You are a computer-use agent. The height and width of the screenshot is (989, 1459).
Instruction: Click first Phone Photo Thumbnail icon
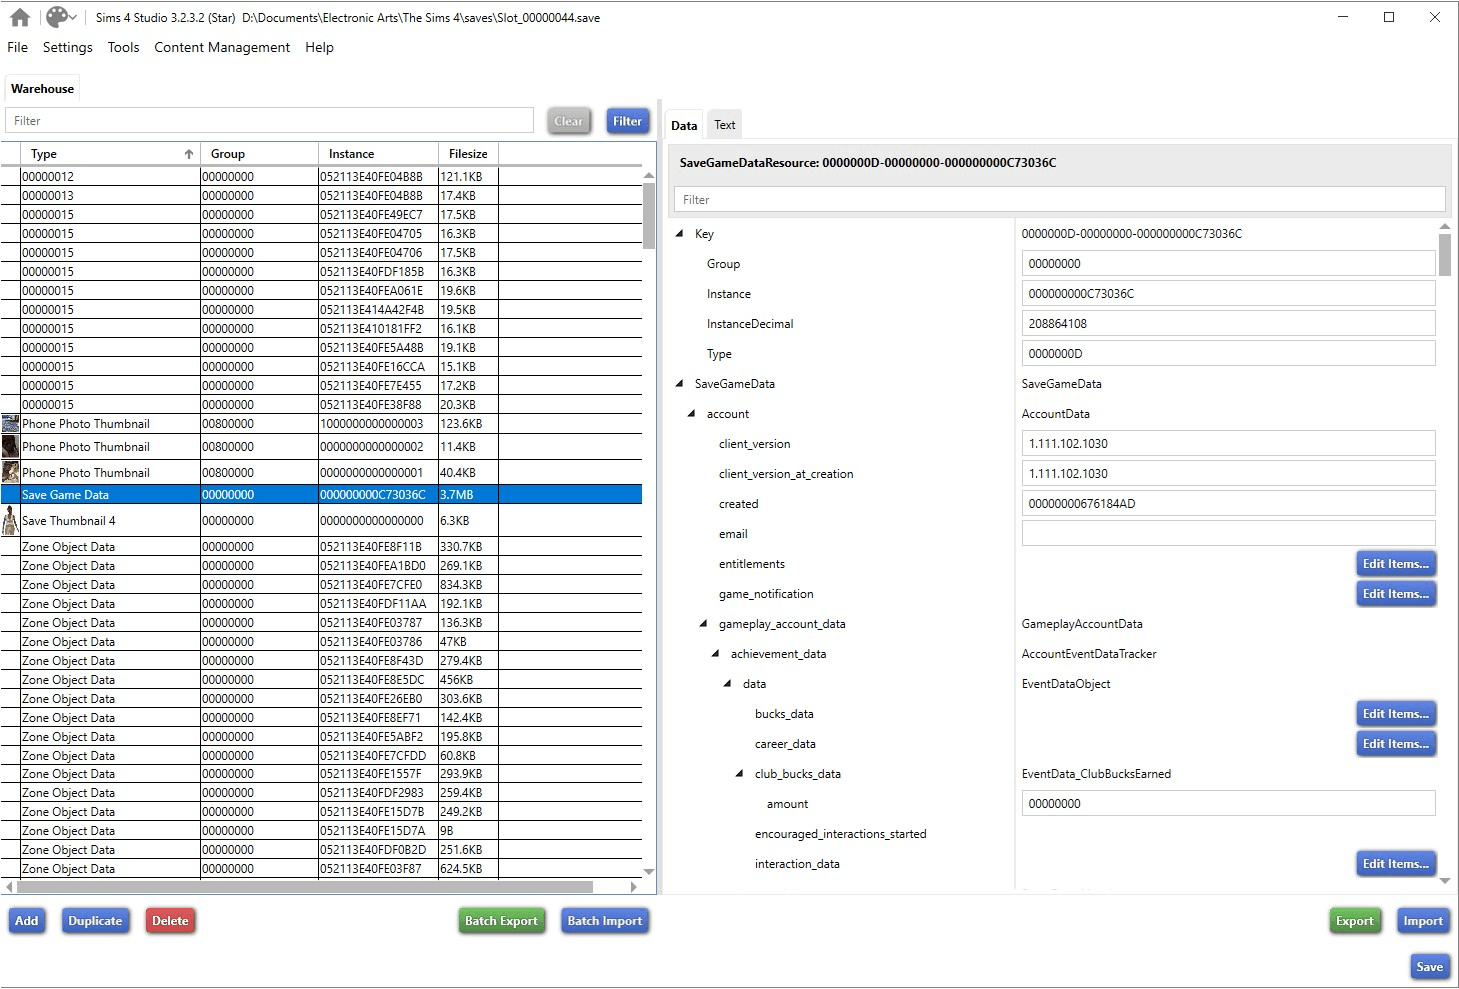pos(10,424)
